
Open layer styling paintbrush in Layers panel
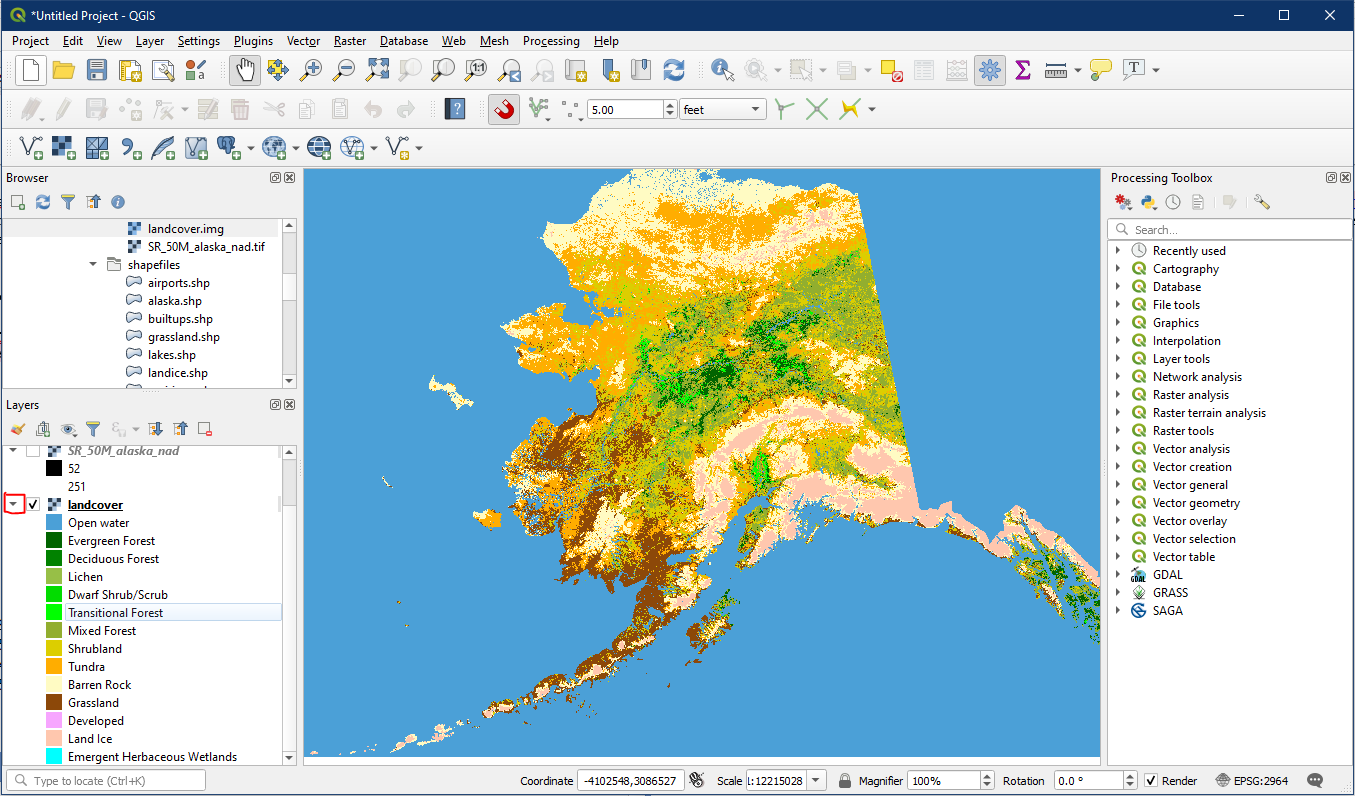[x=18, y=429]
